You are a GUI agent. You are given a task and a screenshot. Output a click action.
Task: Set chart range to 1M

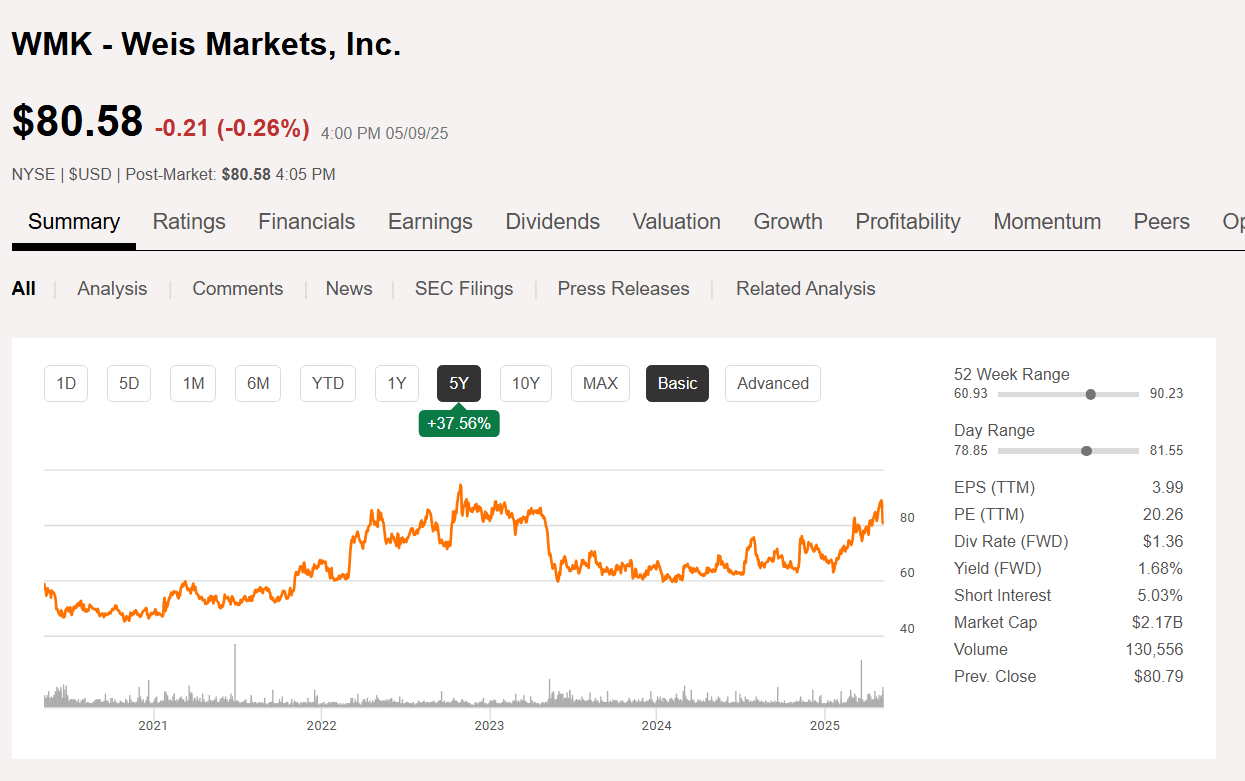point(193,383)
